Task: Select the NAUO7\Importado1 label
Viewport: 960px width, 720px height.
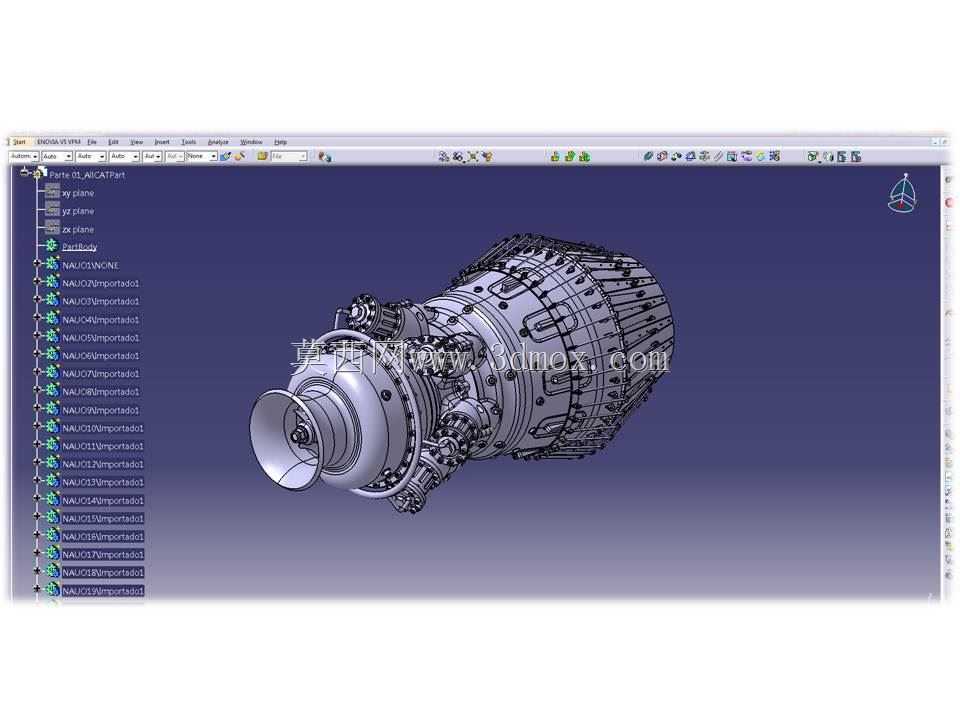Action: 100,373
